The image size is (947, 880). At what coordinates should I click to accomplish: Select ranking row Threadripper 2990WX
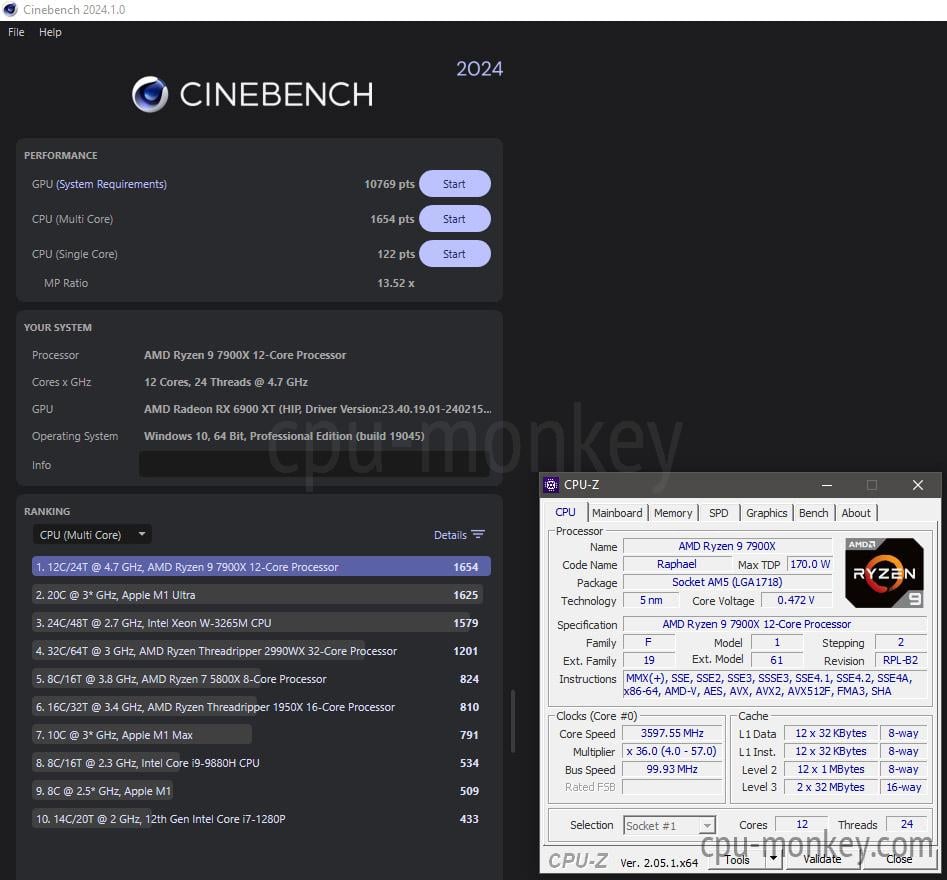261,651
